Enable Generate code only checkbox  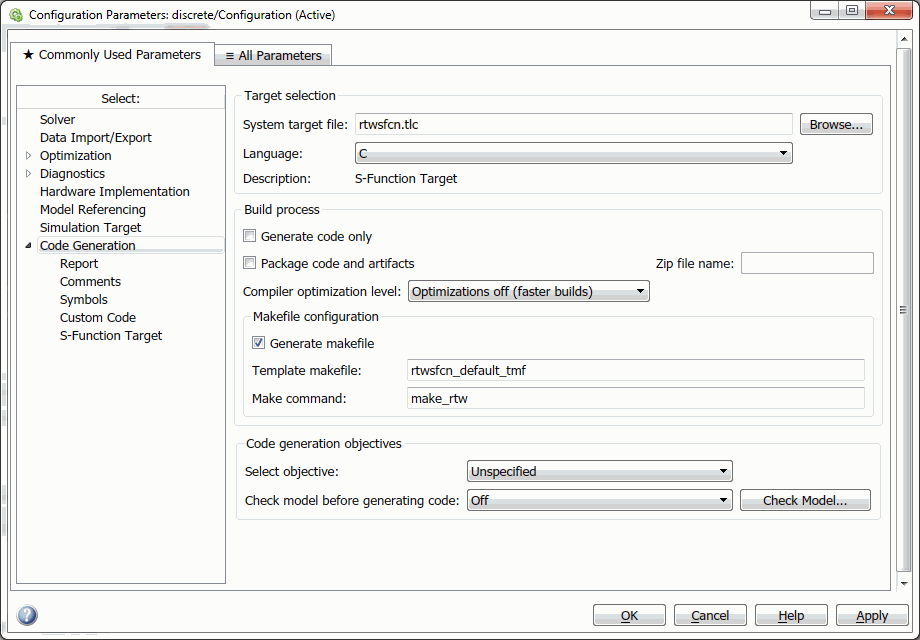coord(249,236)
